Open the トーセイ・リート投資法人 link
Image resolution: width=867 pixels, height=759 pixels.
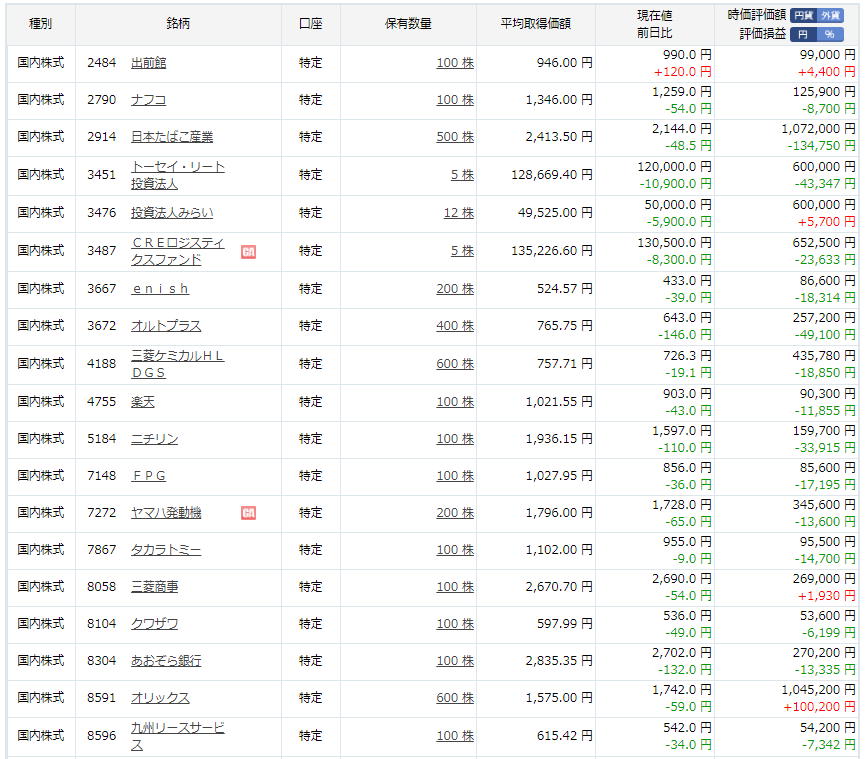(177, 175)
